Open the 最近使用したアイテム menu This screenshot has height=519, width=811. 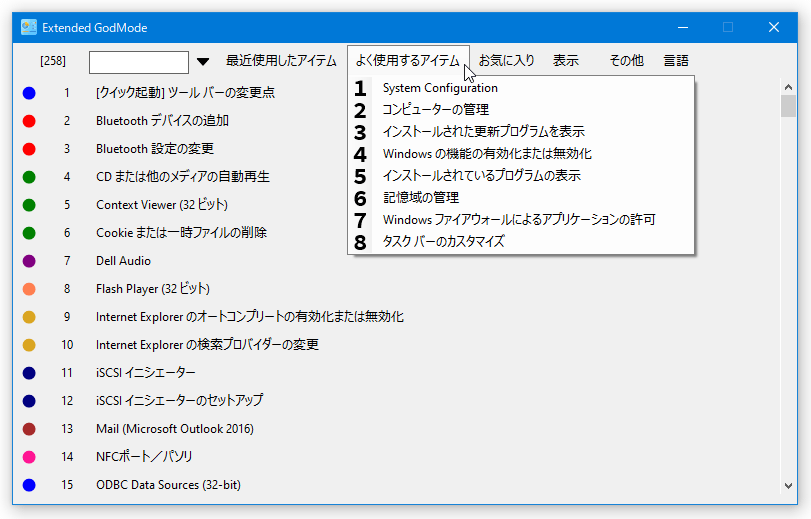(x=281, y=61)
